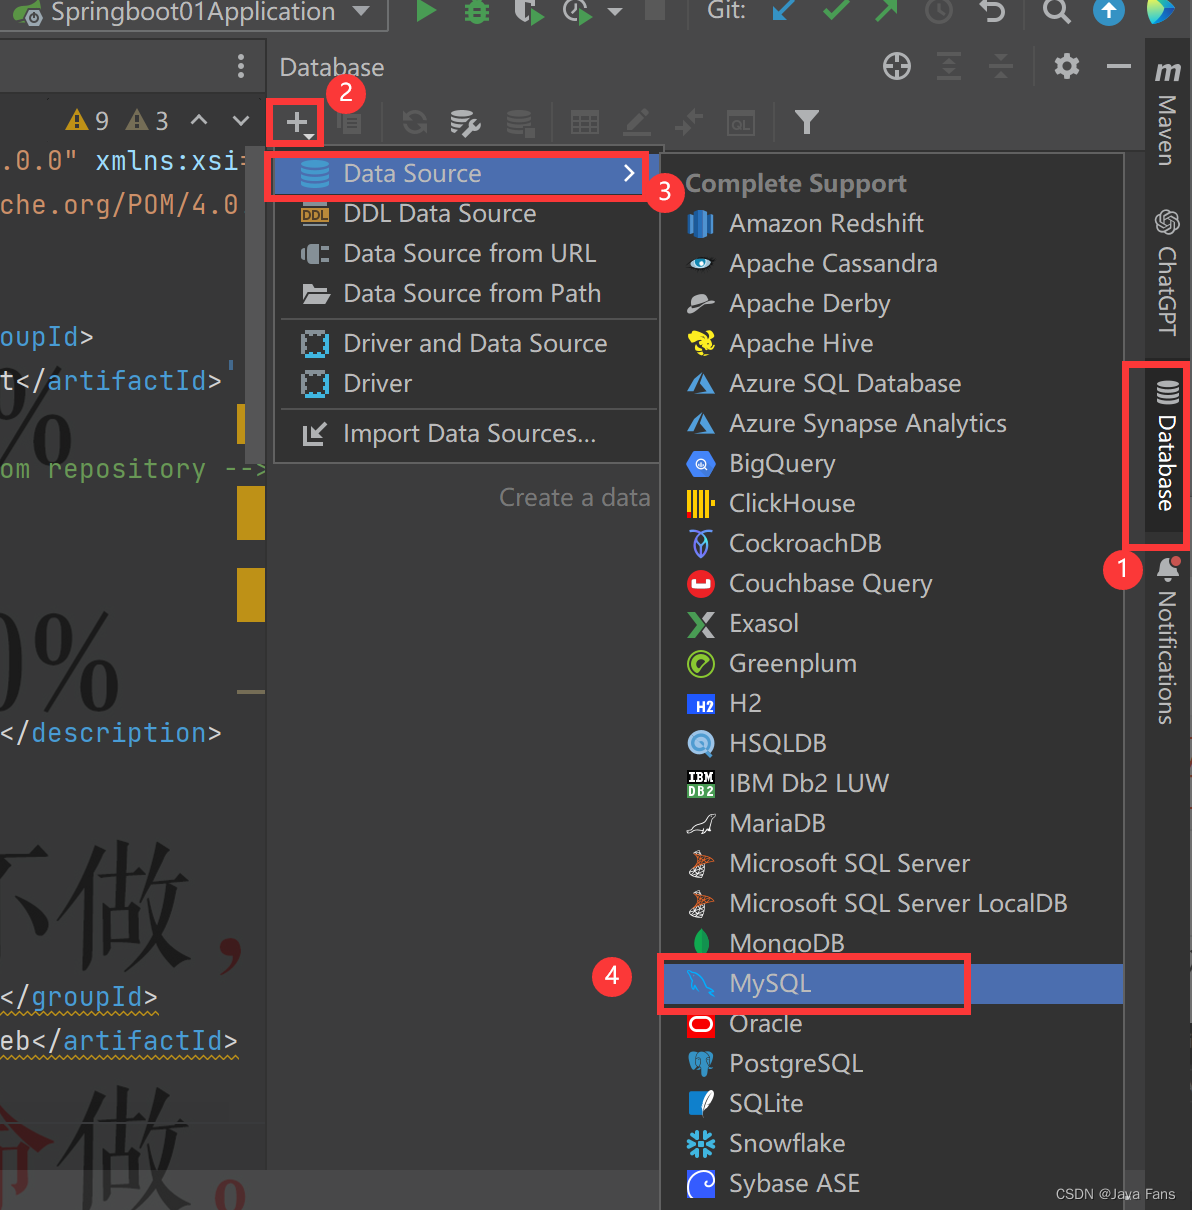Select Data Source from Path
The width and height of the screenshot is (1192, 1210).
466,294
